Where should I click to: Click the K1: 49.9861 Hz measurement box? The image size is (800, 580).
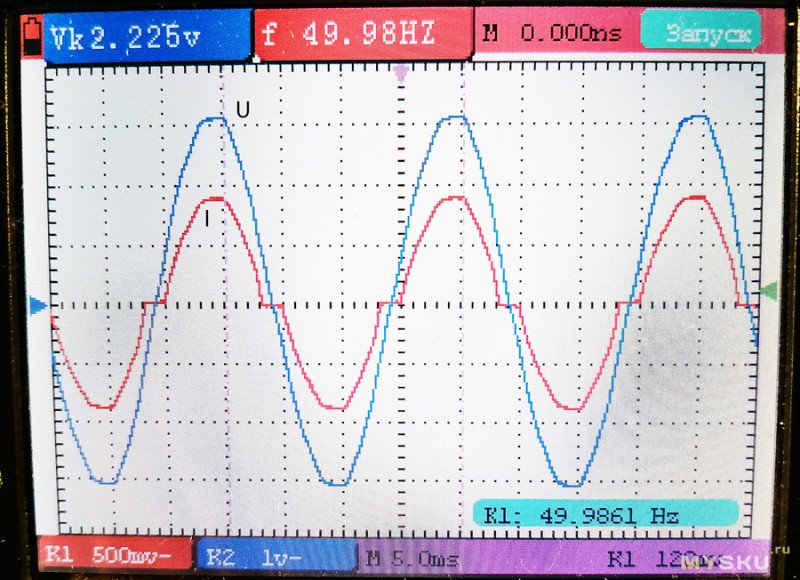[x=606, y=515]
